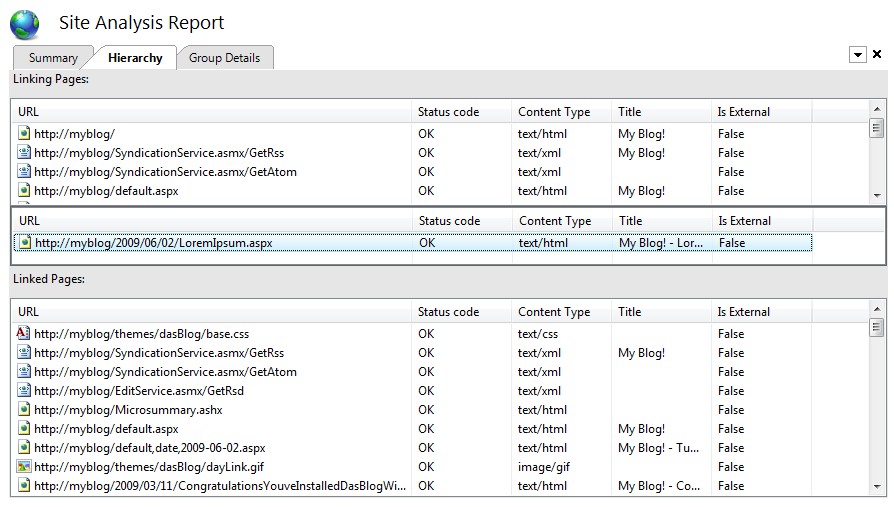Click the 'My Blog! - Lor...' title cell
894x507 pixels.
click(661, 243)
